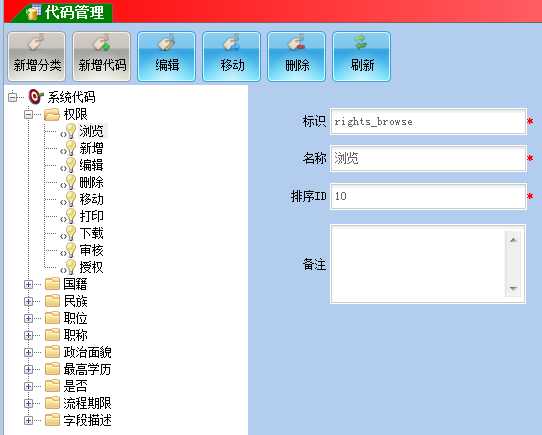This screenshot has height=435, width=542.
Task: Click the folder icon of 职位
Action: pos(52,318)
